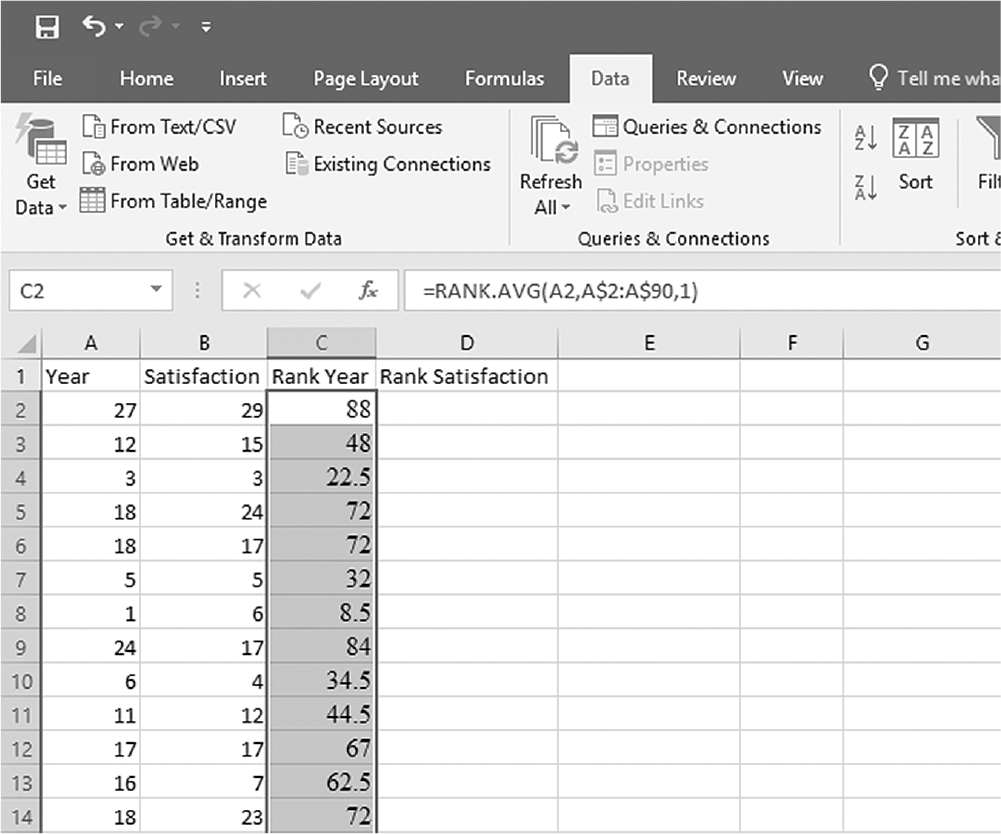The height and width of the screenshot is (834, 1001).
Task: Click the Insert Function fx button
Action: point(368,291)
